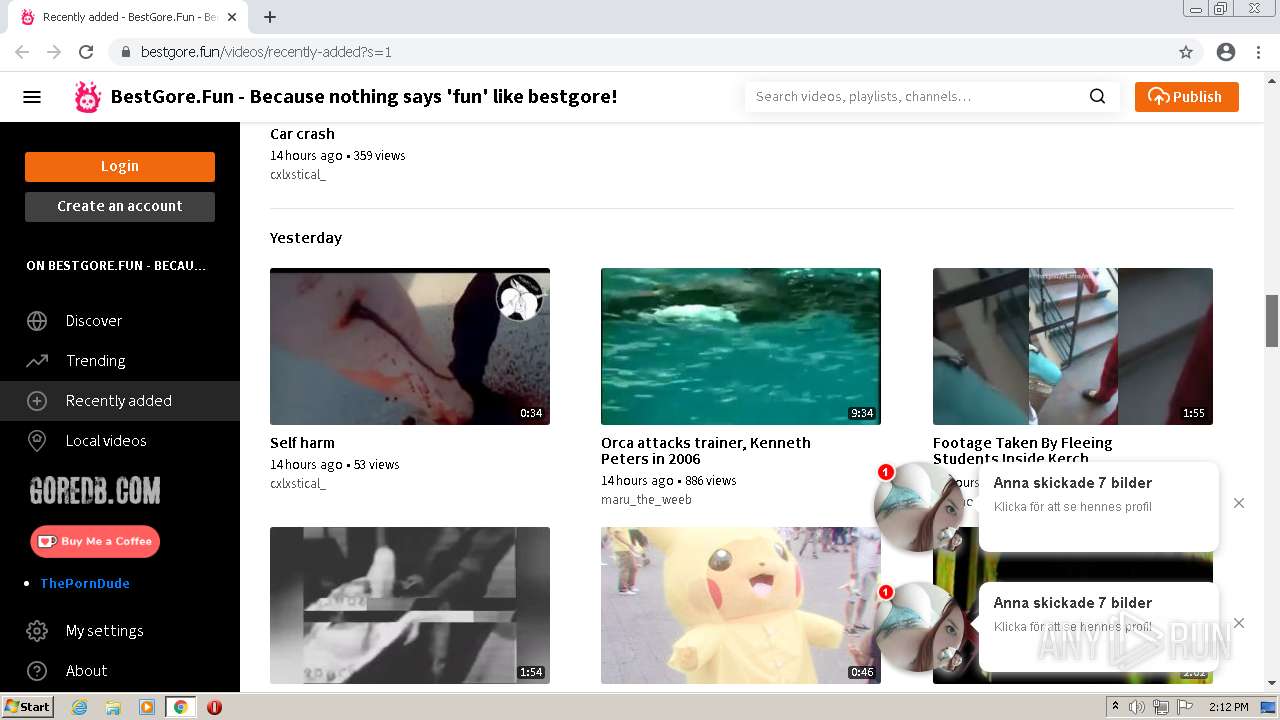
Task: Click the Chrome taskbar icon
Action: [x=181, y=707]
